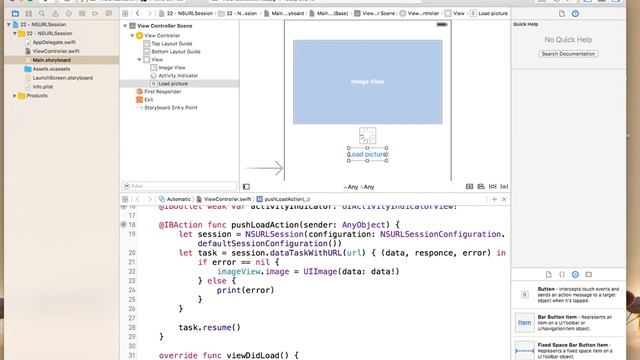Show the Code Snippet library
Image resolution: width=640 pixels, height=360 pixels.
tap(562, 274)
